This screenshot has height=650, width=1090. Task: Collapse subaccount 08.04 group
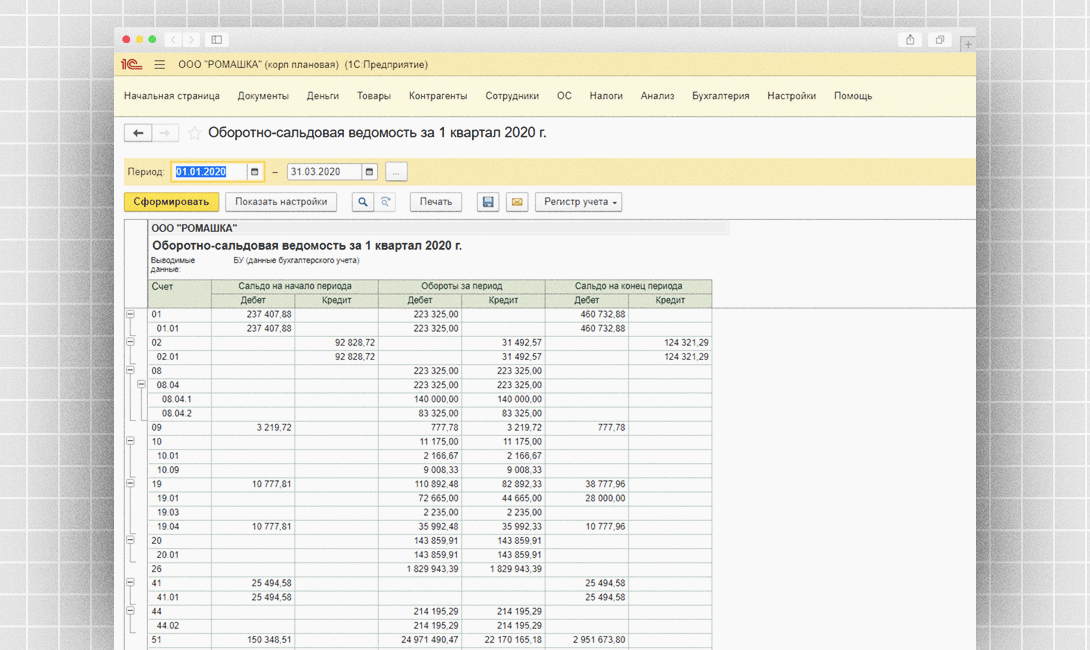pyautogui.click(x=141, y=384)
